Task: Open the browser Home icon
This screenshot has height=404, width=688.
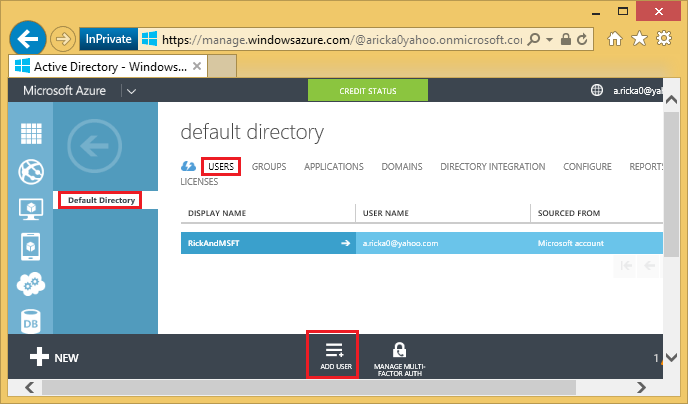Action: click(x=615, y=39)
